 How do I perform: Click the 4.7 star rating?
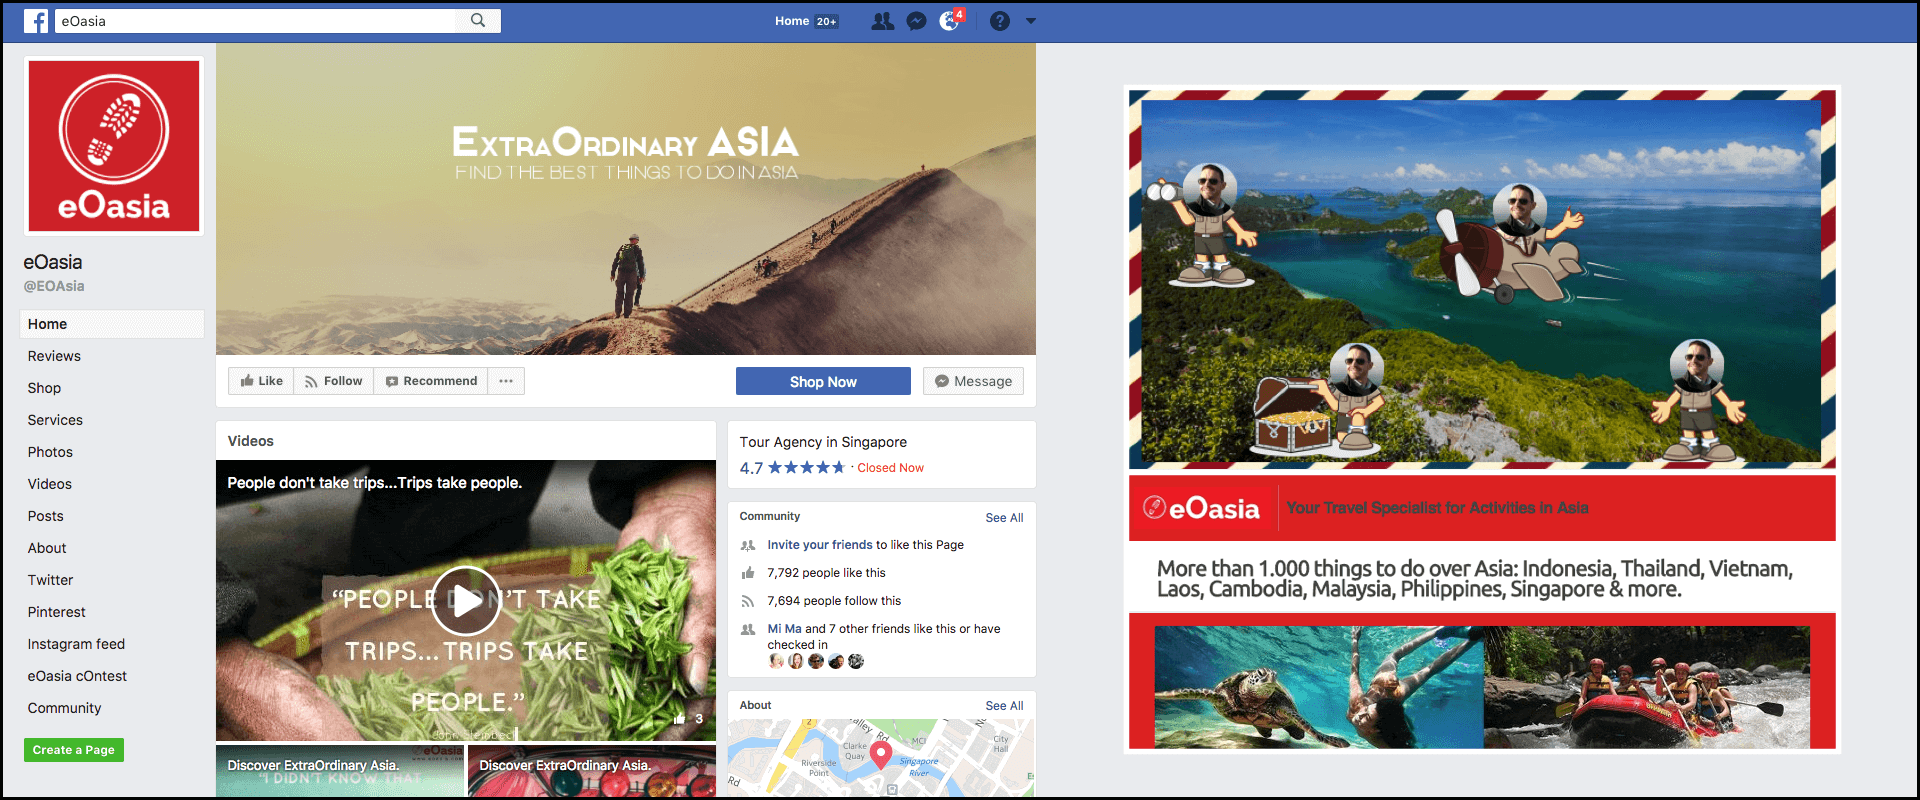792,467
